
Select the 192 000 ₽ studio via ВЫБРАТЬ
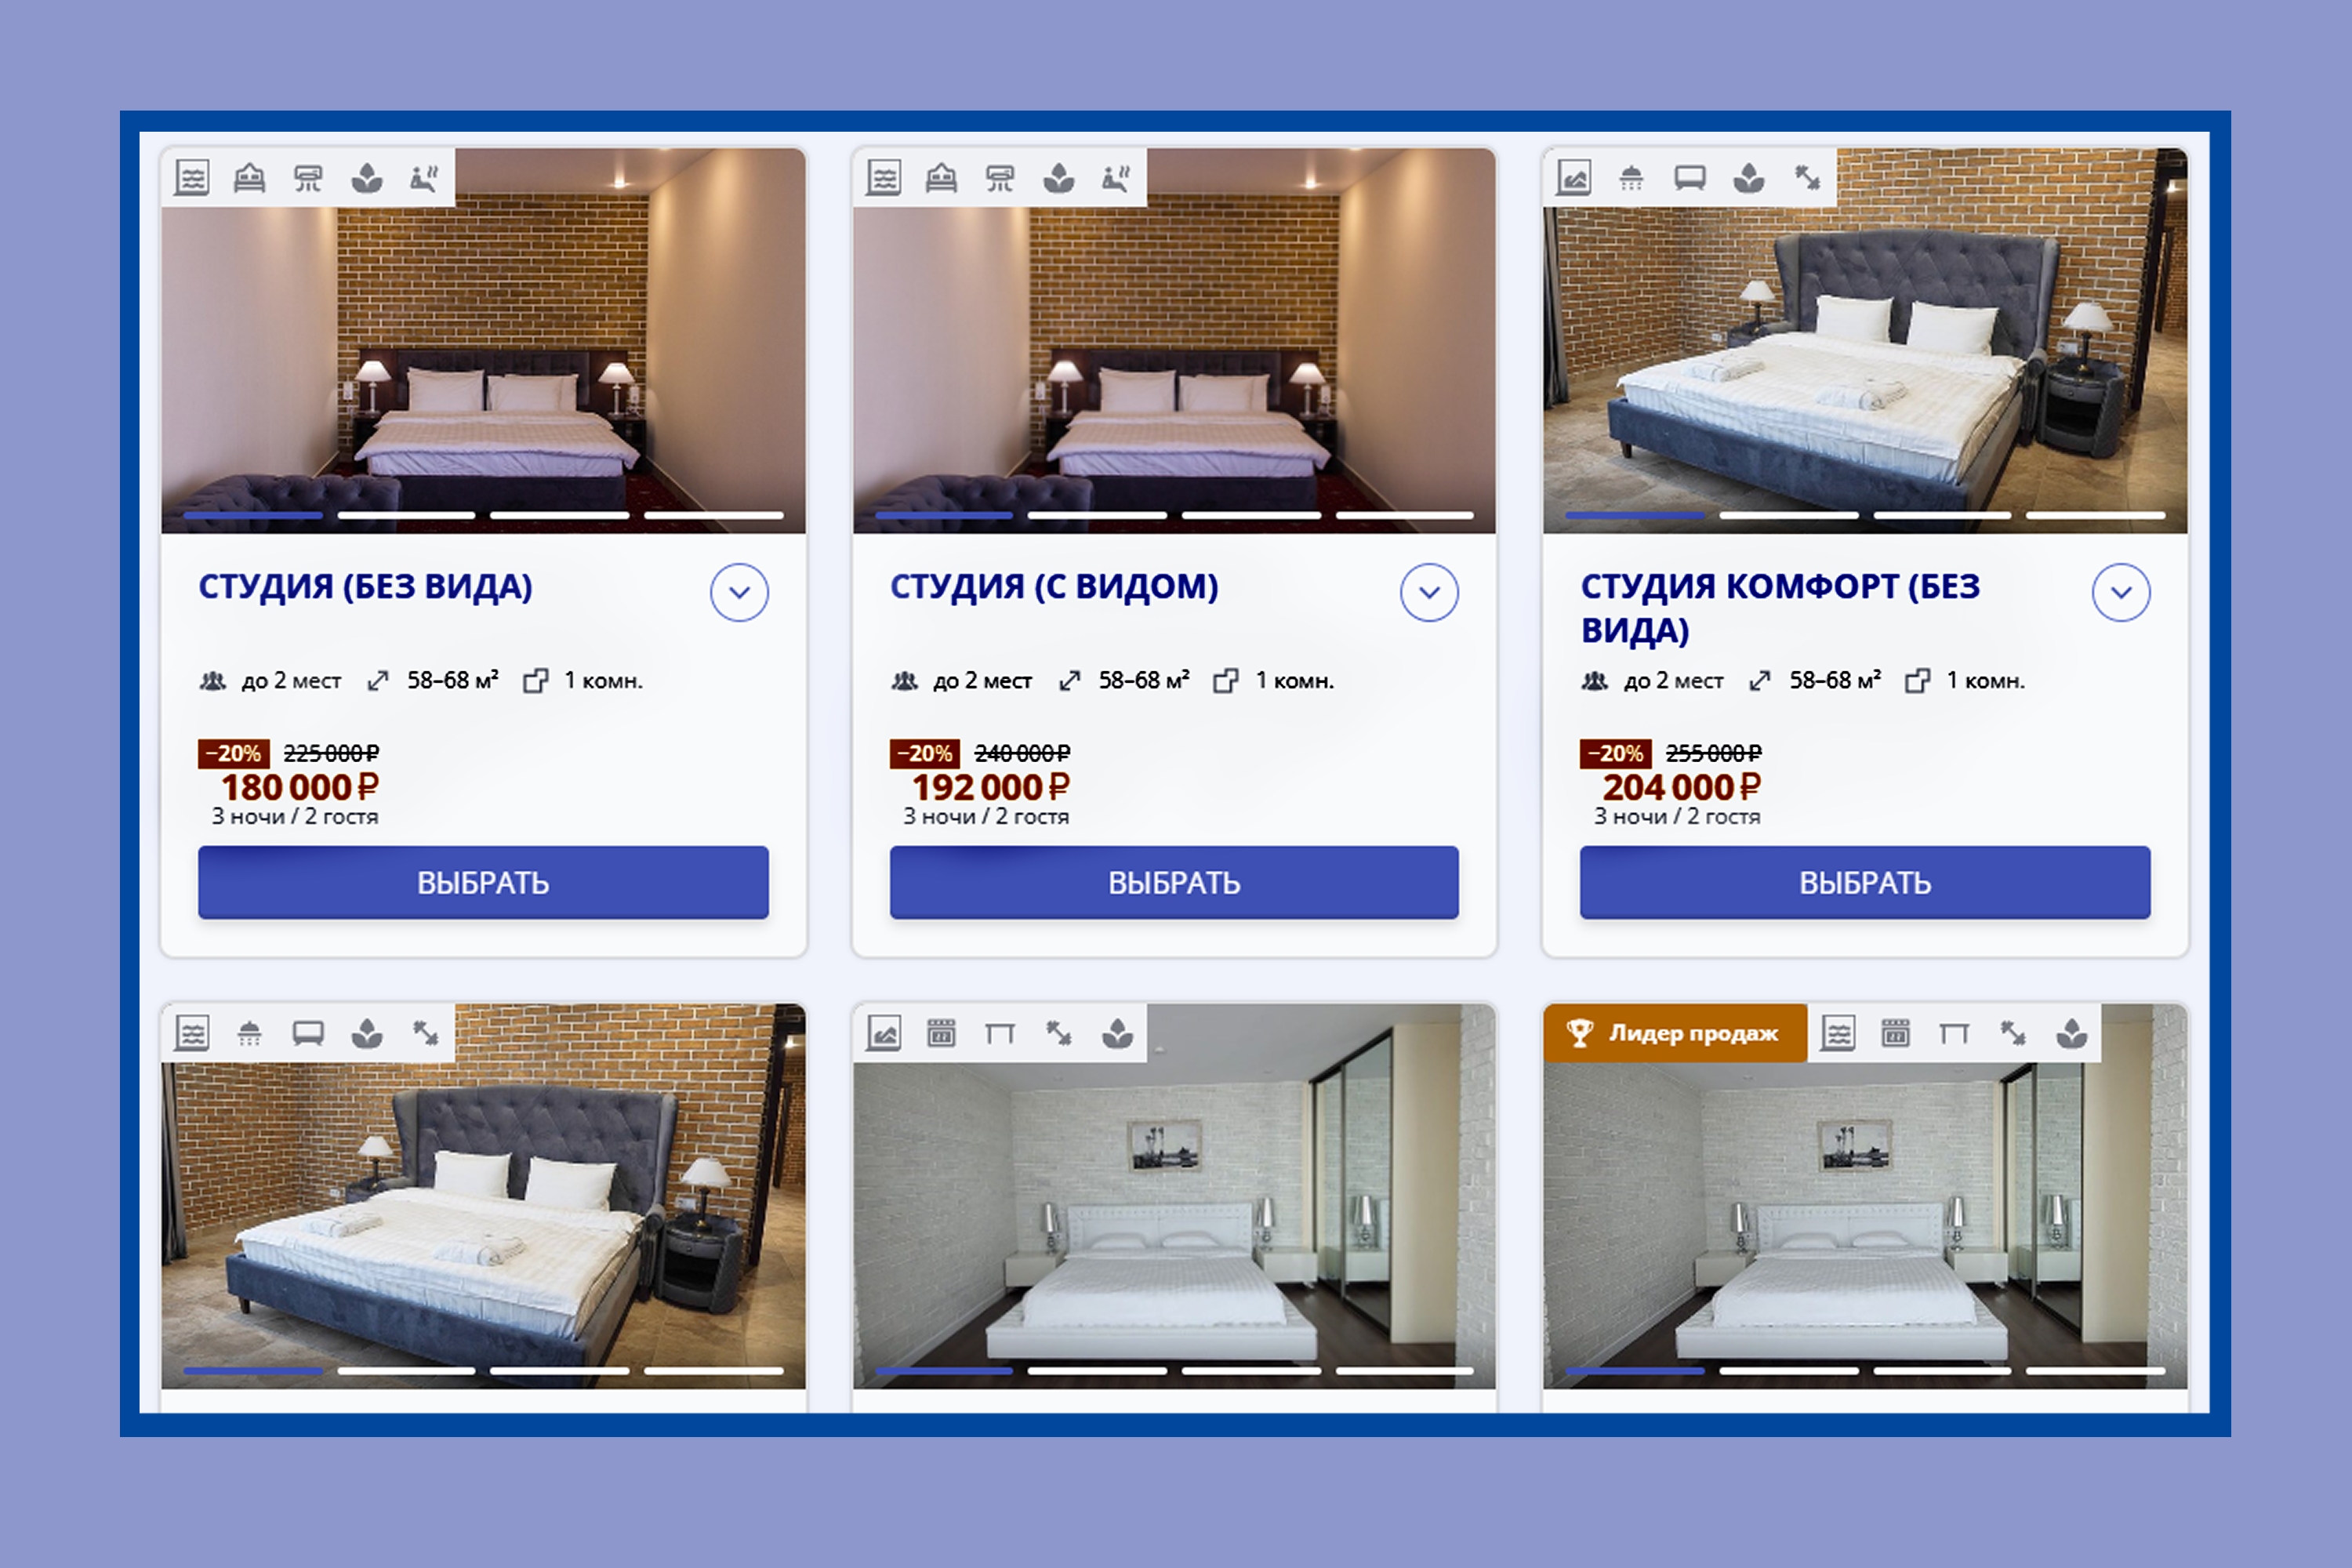pyautogui.click(x=1174, y=882)
